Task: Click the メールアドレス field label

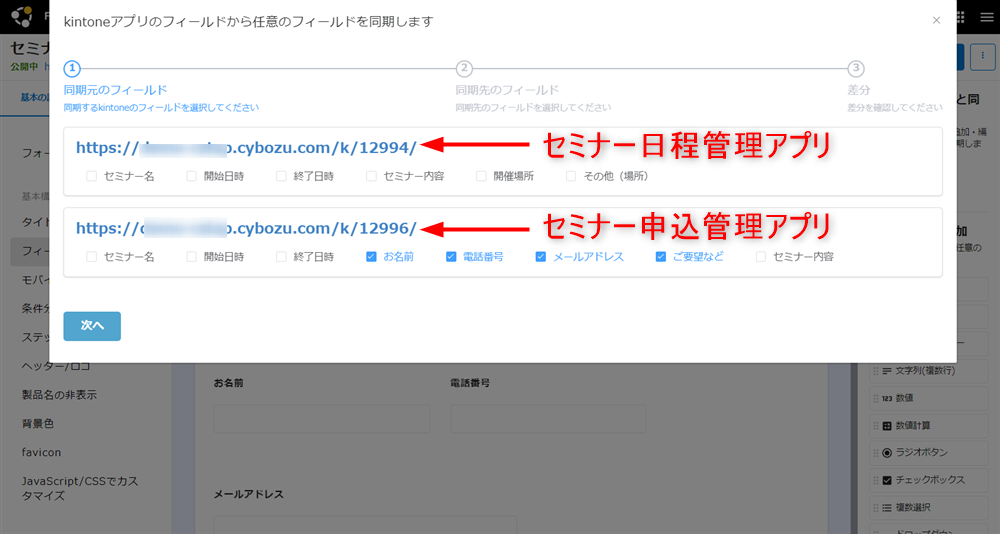Action: coord(249,494)
